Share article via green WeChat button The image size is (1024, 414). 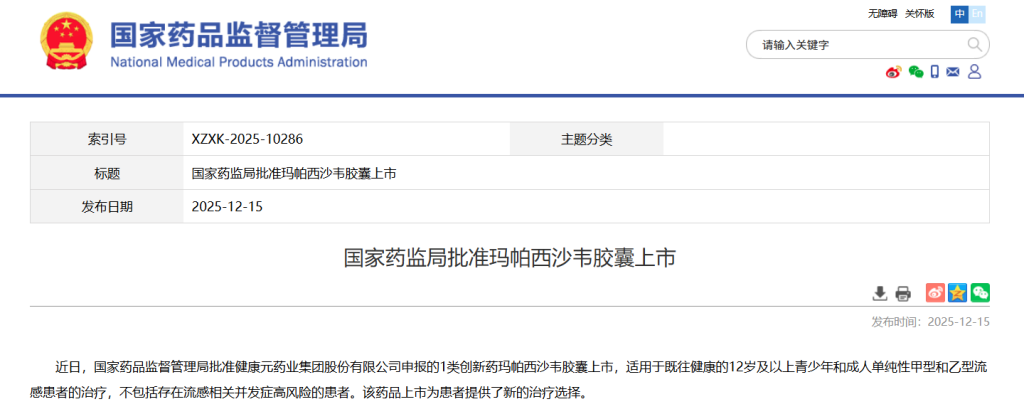(980, 293)
